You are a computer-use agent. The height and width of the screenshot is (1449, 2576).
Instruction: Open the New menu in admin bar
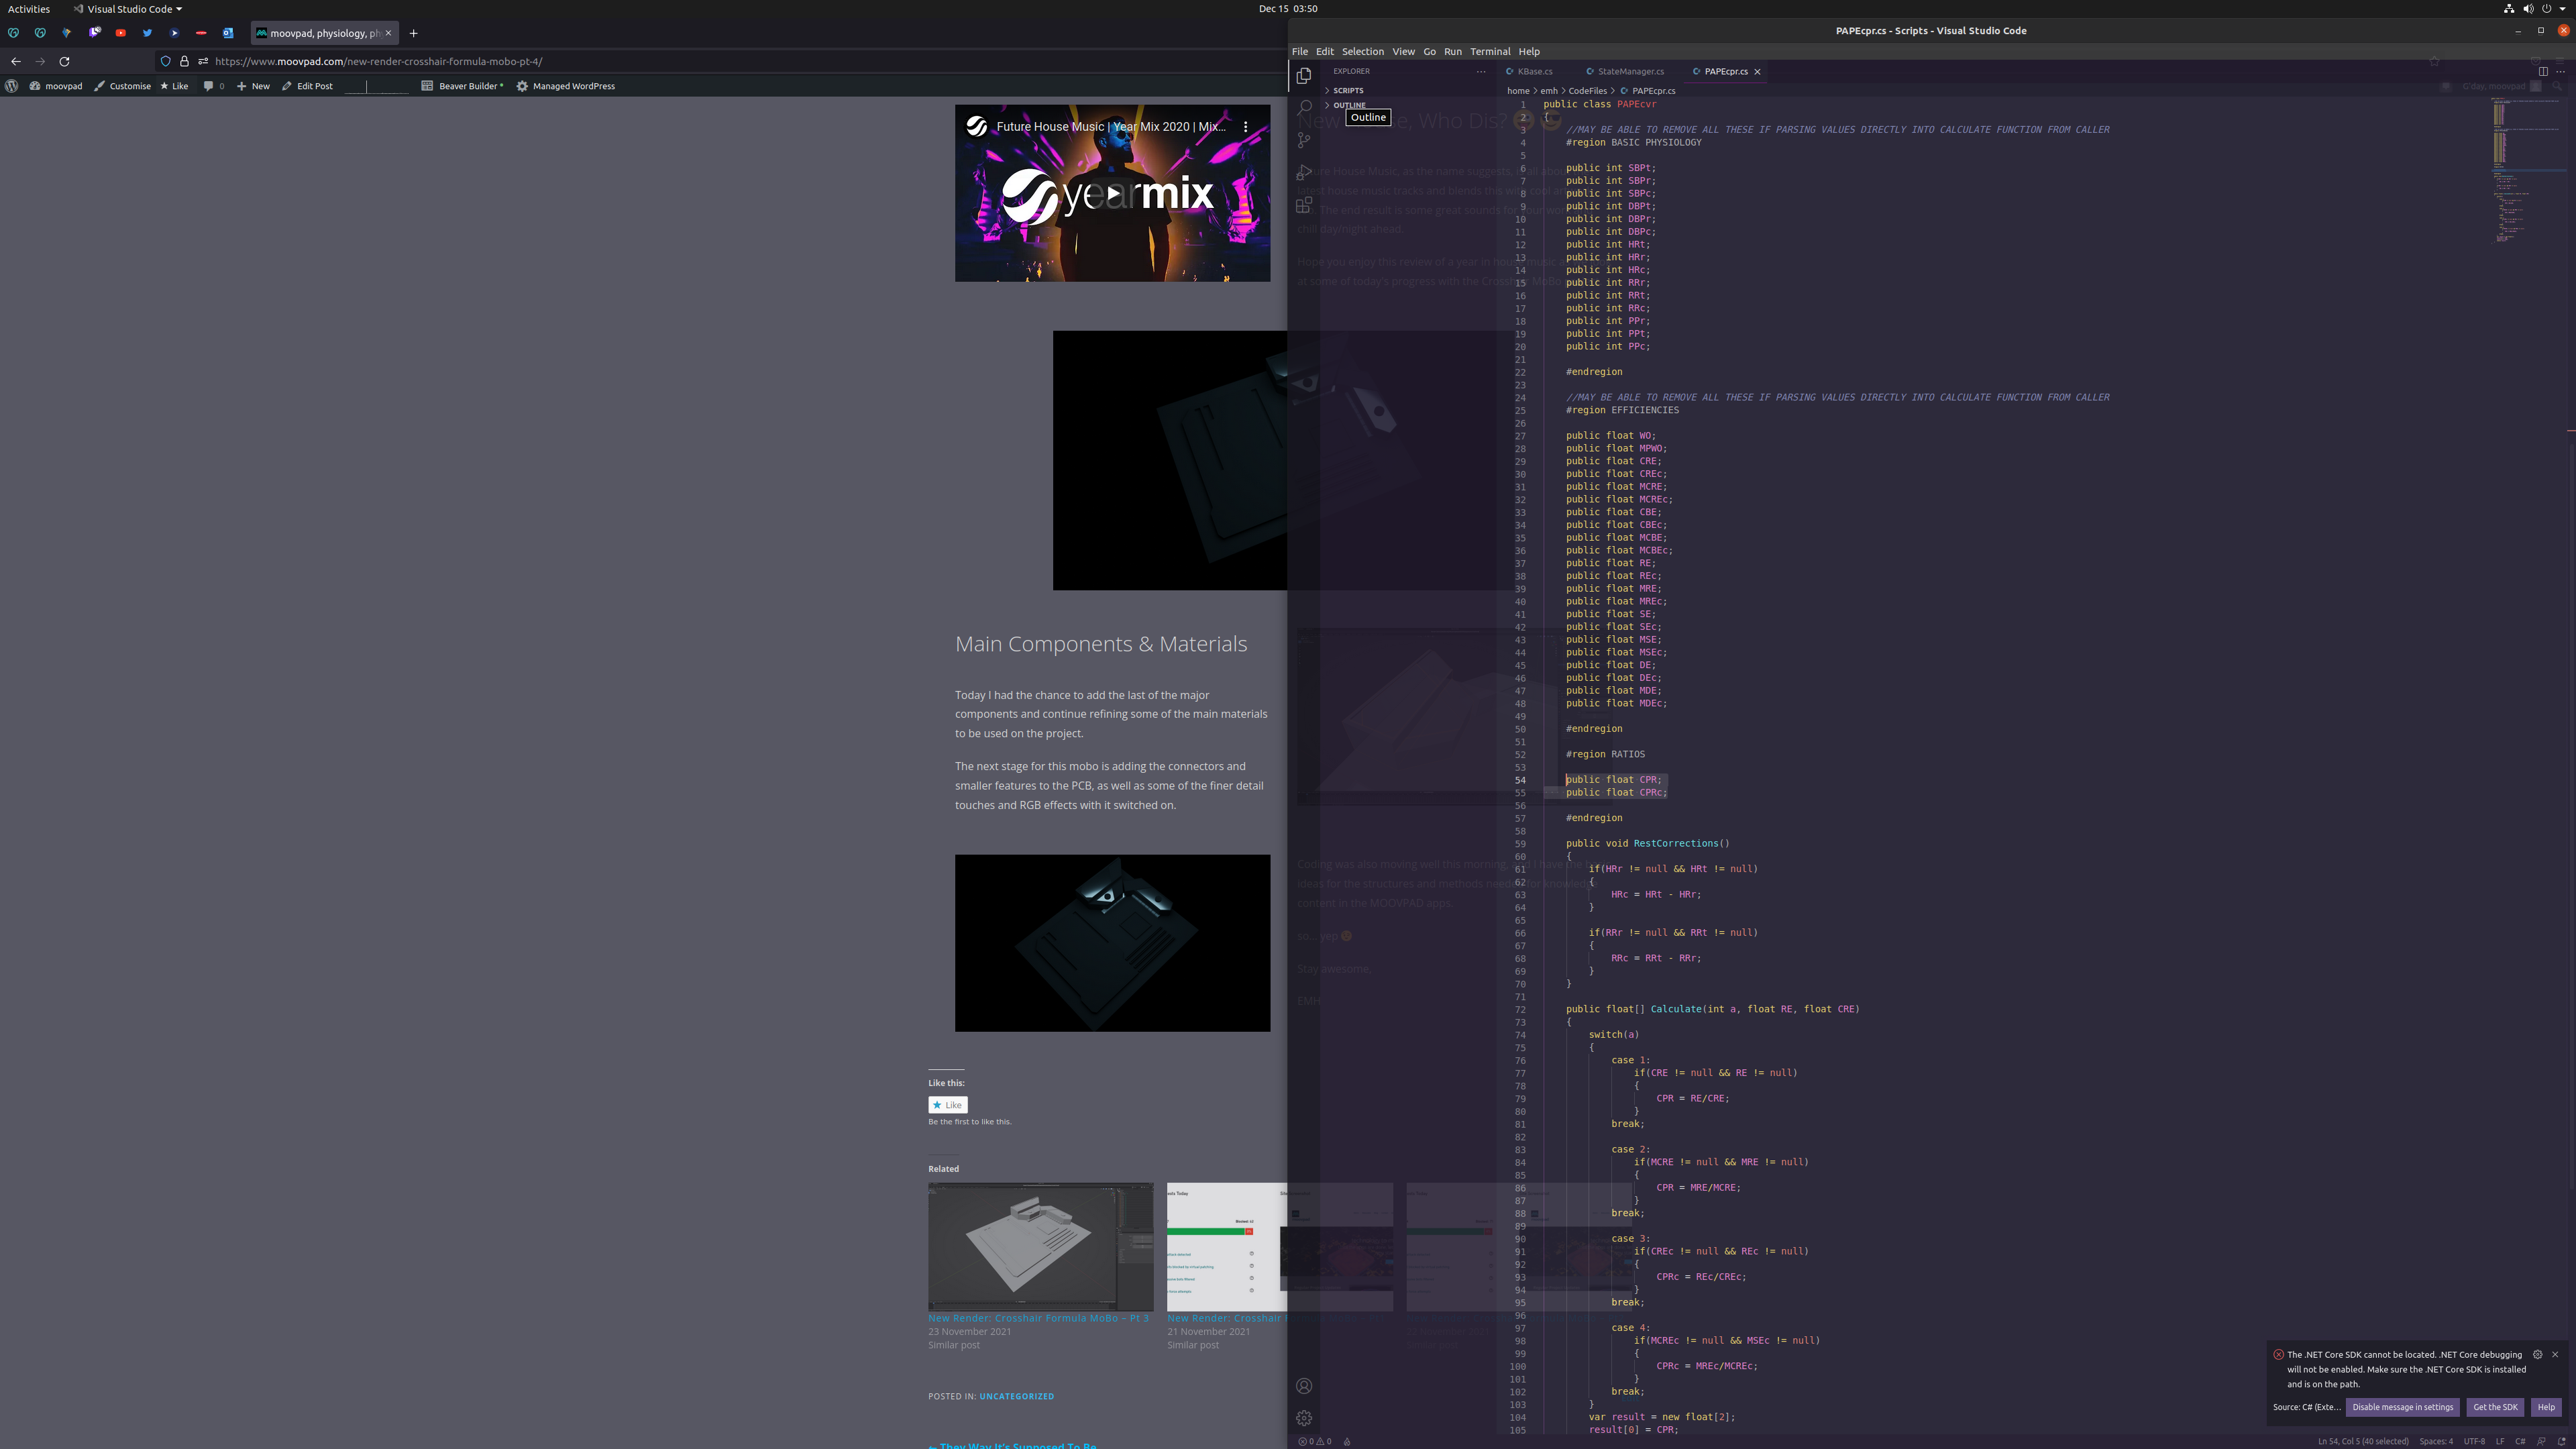click(253, 86)
